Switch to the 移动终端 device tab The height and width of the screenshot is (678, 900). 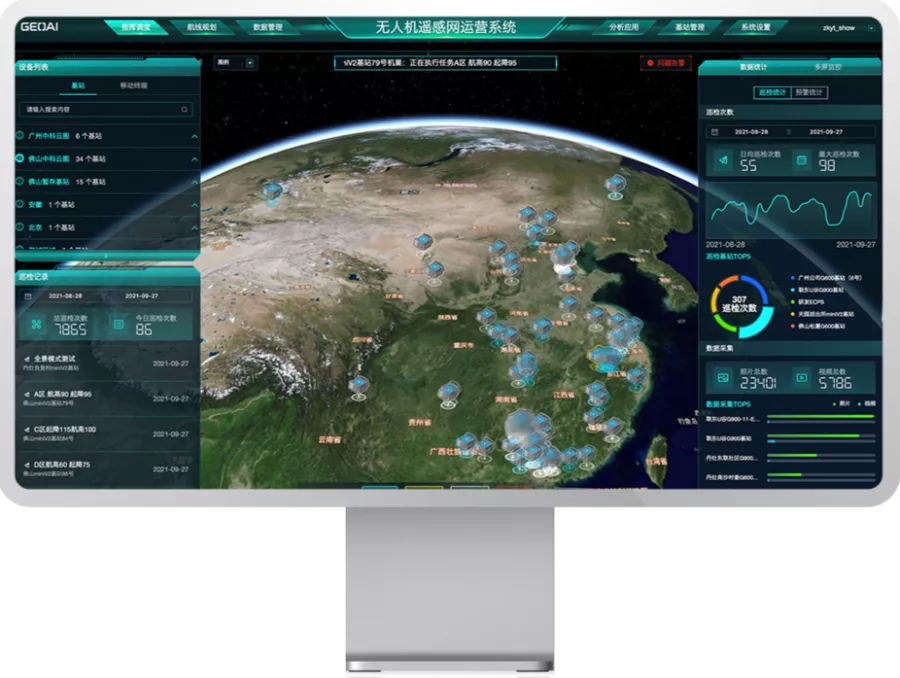click(134, 86)
